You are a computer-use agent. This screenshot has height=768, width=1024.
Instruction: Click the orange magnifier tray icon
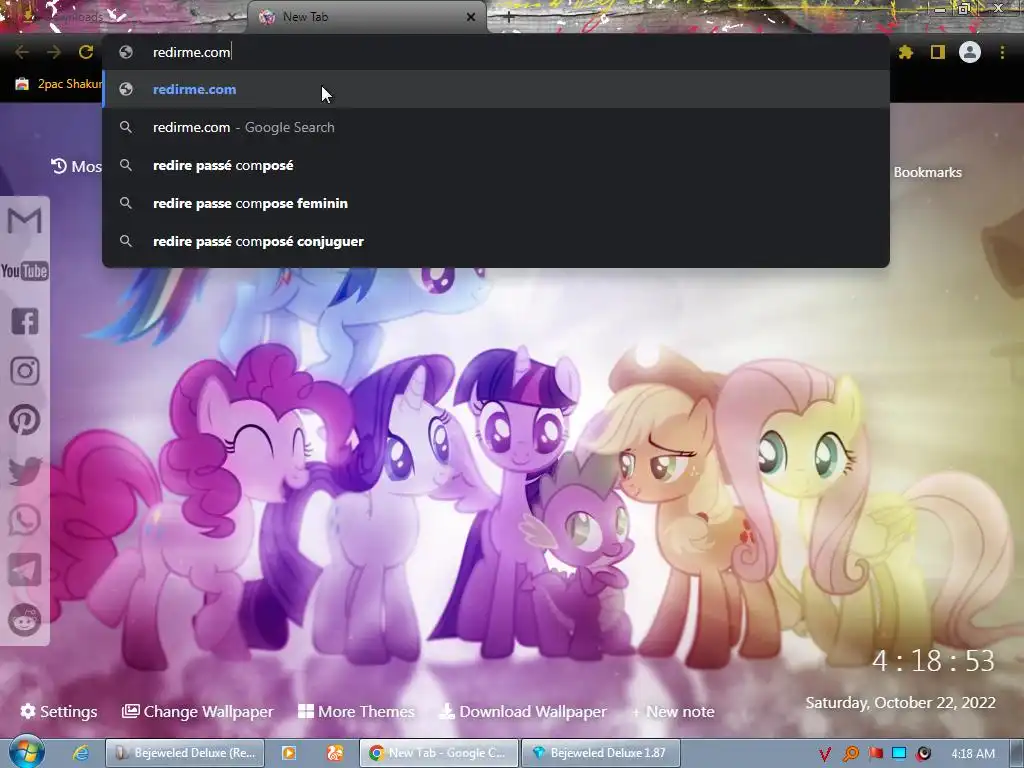pos(850,754)
